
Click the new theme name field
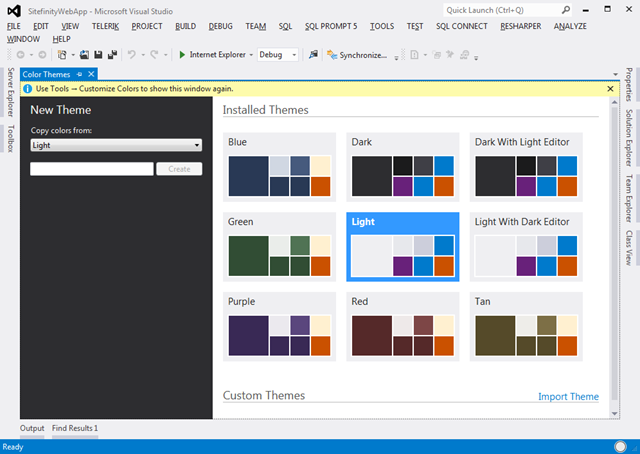92,169
